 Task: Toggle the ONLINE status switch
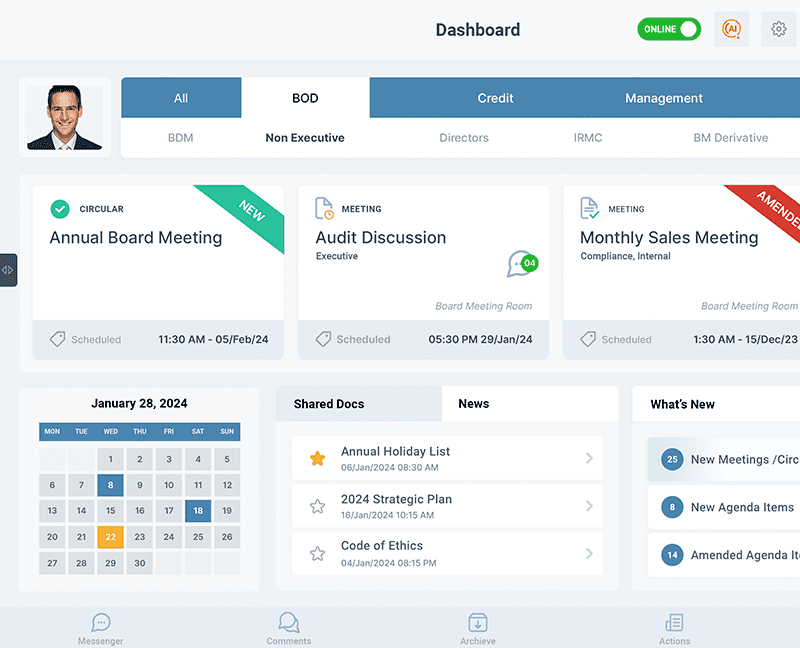tap(669, 30)
